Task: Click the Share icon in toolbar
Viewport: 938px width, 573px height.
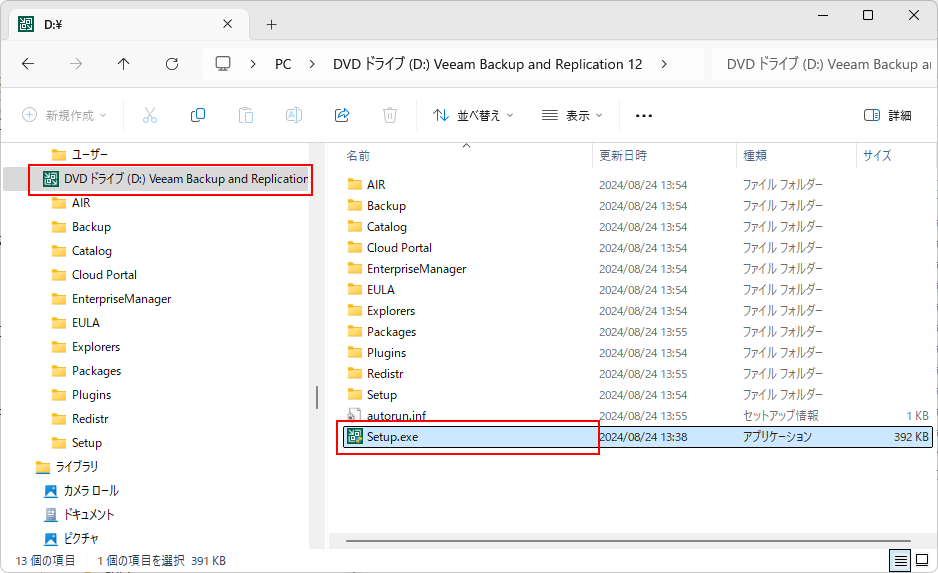Action: click(342, 115)
